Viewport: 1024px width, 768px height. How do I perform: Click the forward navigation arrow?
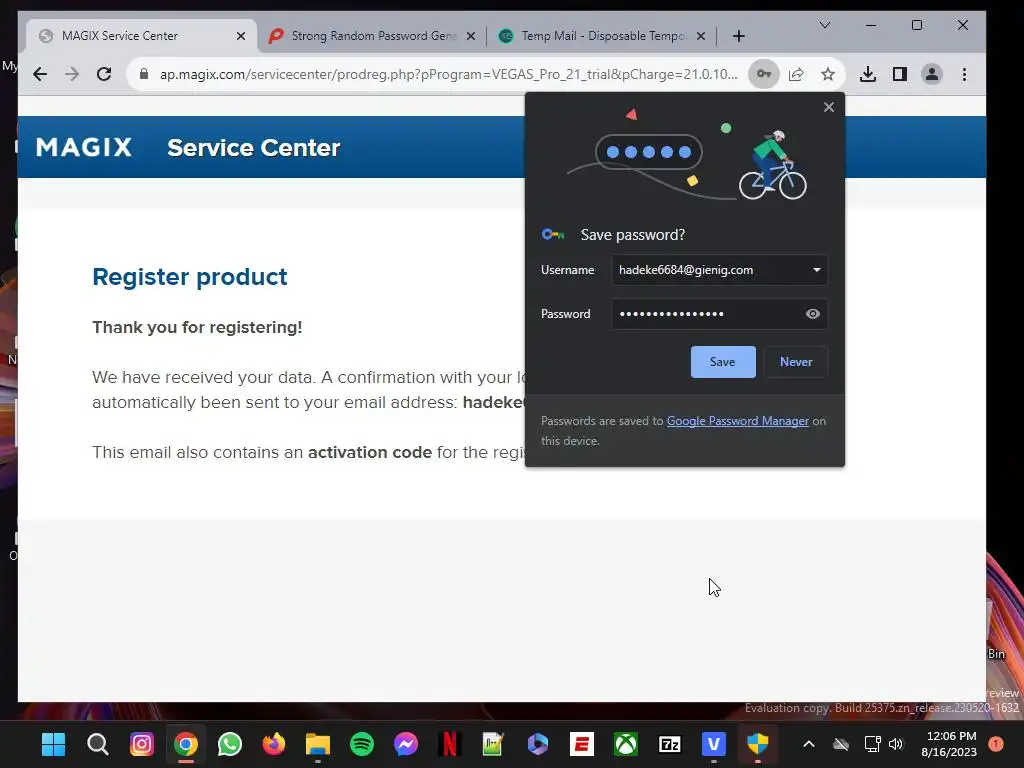(x=72, y=74)
